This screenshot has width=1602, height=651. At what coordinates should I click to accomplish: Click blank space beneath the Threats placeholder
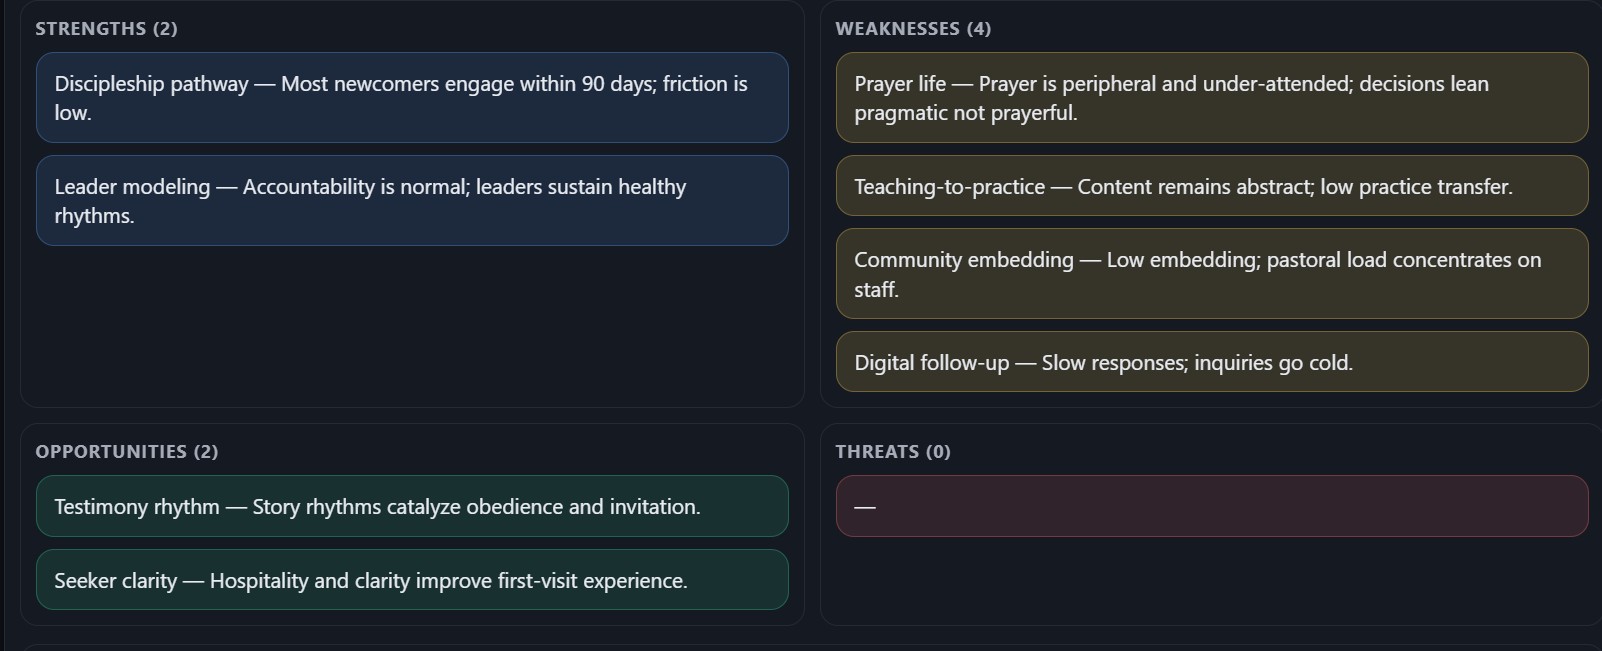(x=1212, y=580)
